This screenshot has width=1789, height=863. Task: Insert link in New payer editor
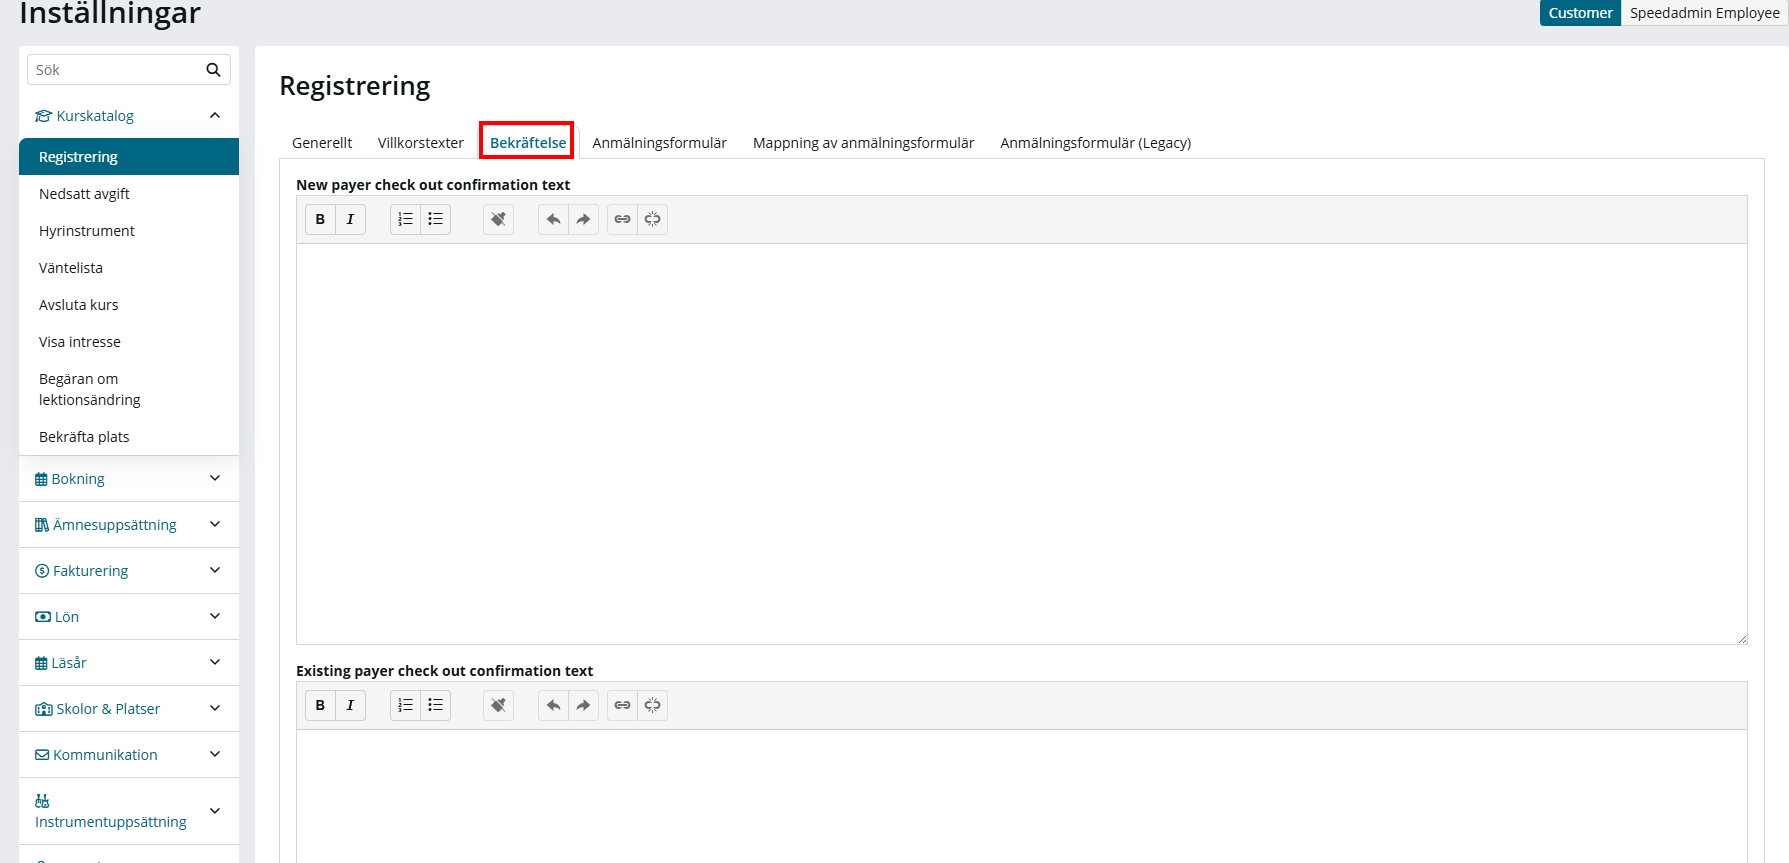tap(622, 219)
